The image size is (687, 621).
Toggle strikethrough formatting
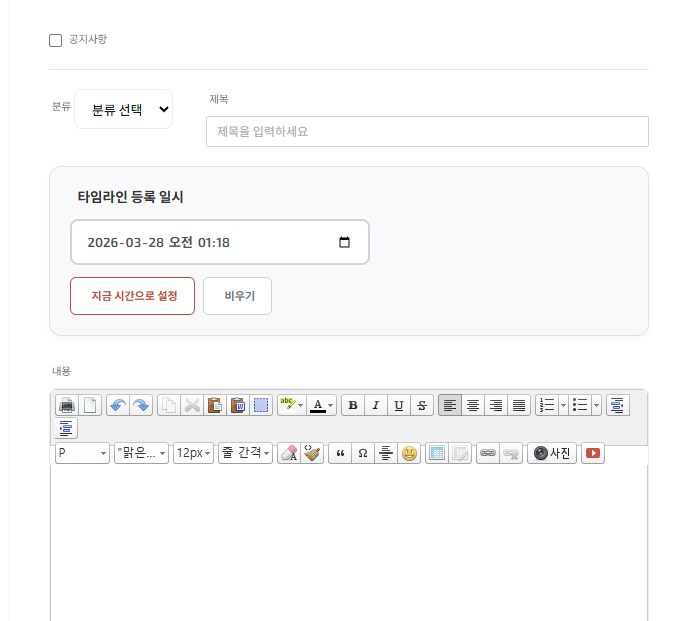(422, 405)
